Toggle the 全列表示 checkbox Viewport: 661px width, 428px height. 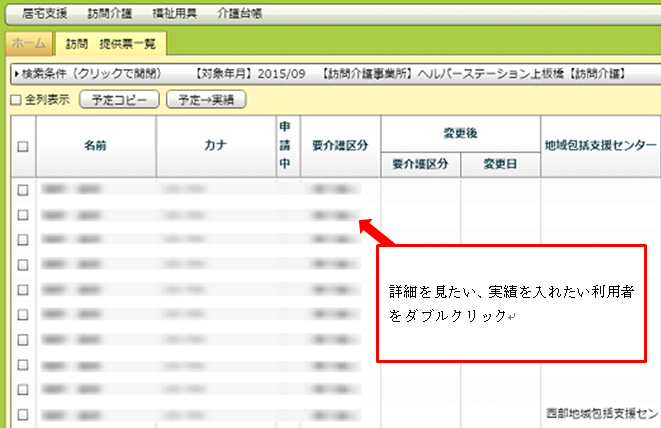[x=15, y=100]
